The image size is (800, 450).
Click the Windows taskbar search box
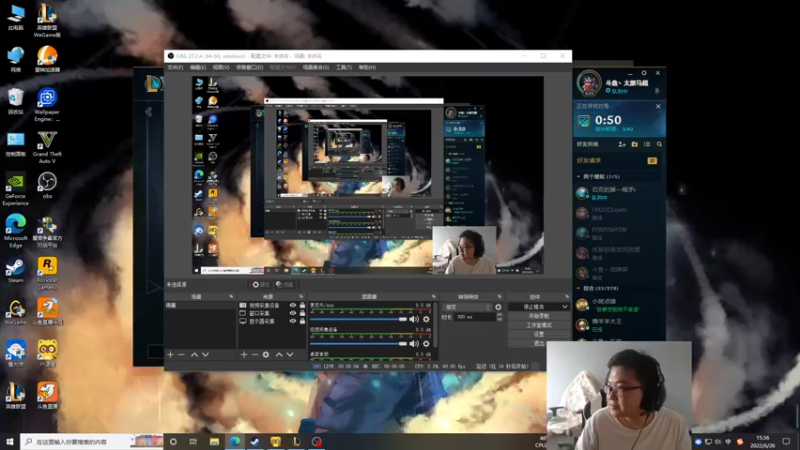(92, 441)
